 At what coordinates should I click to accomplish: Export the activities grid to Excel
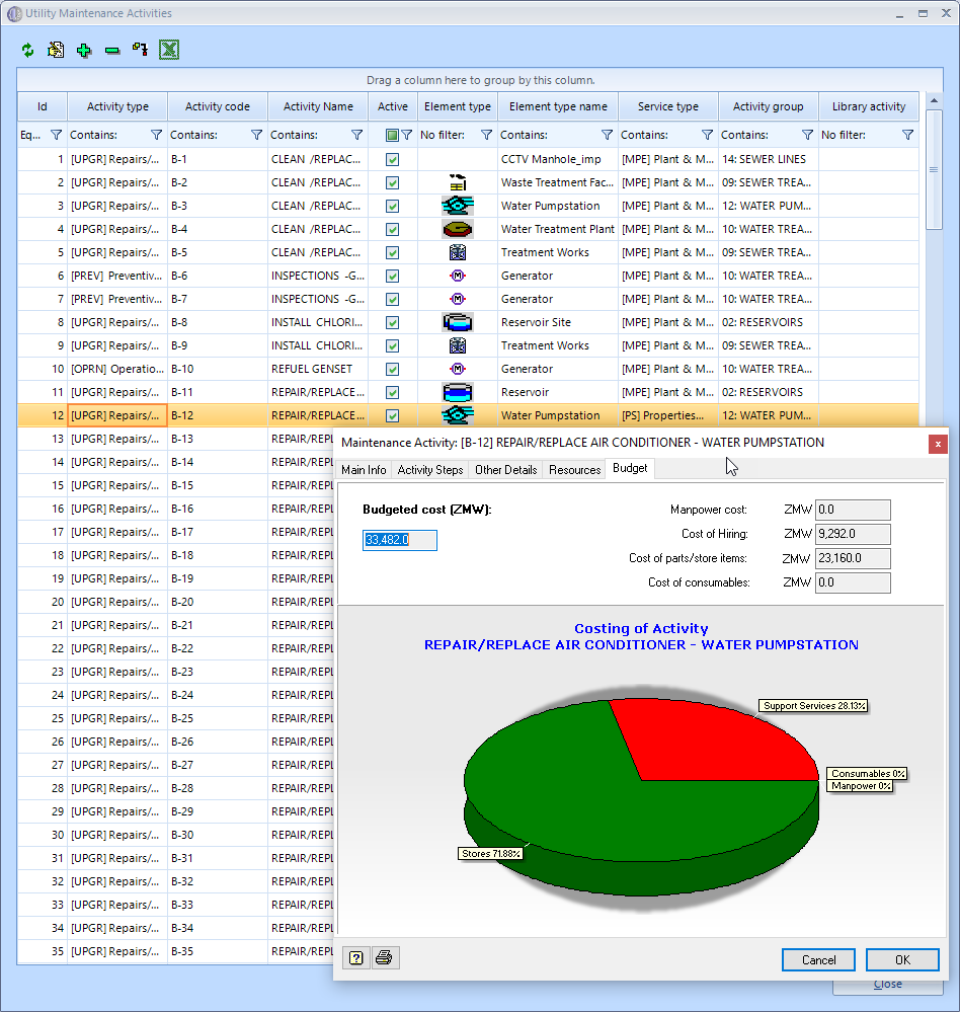click(x=168, y=48)
